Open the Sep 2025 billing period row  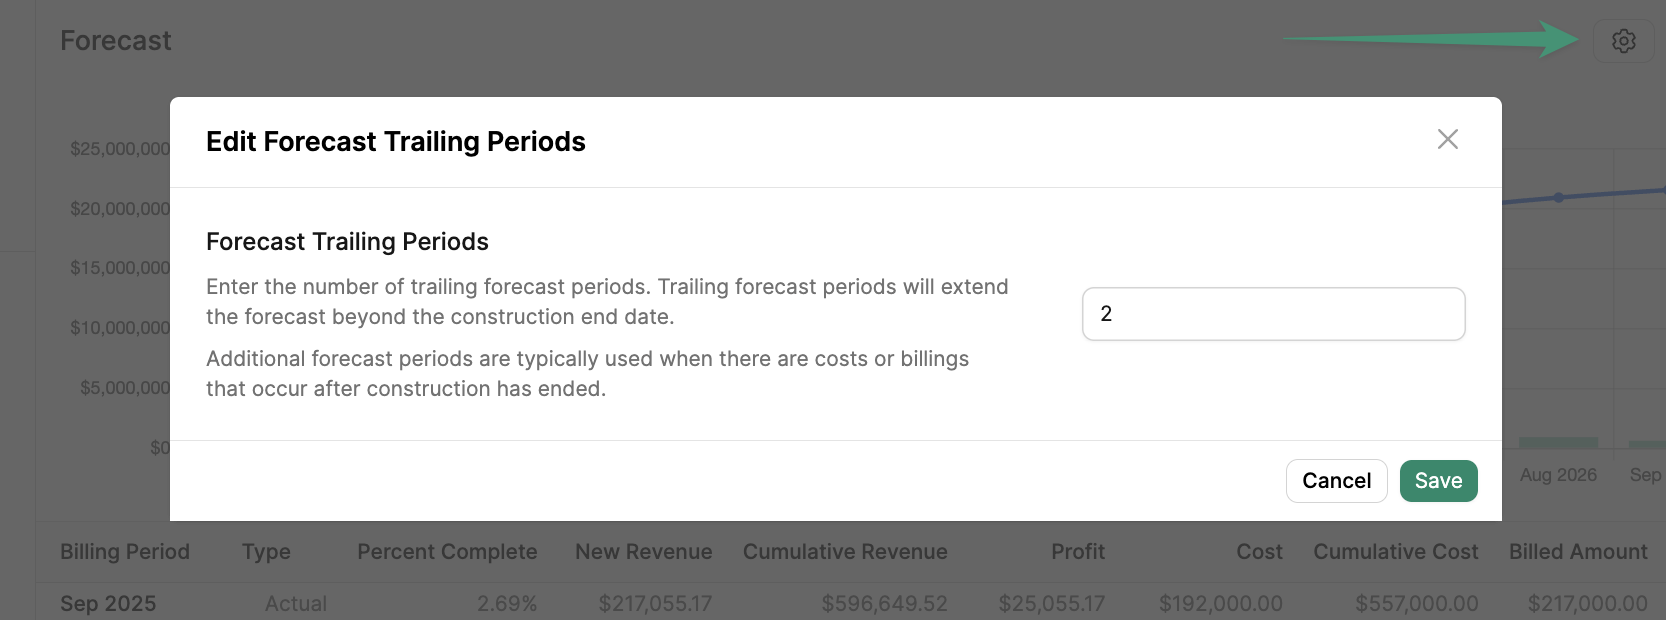(851, 603)
